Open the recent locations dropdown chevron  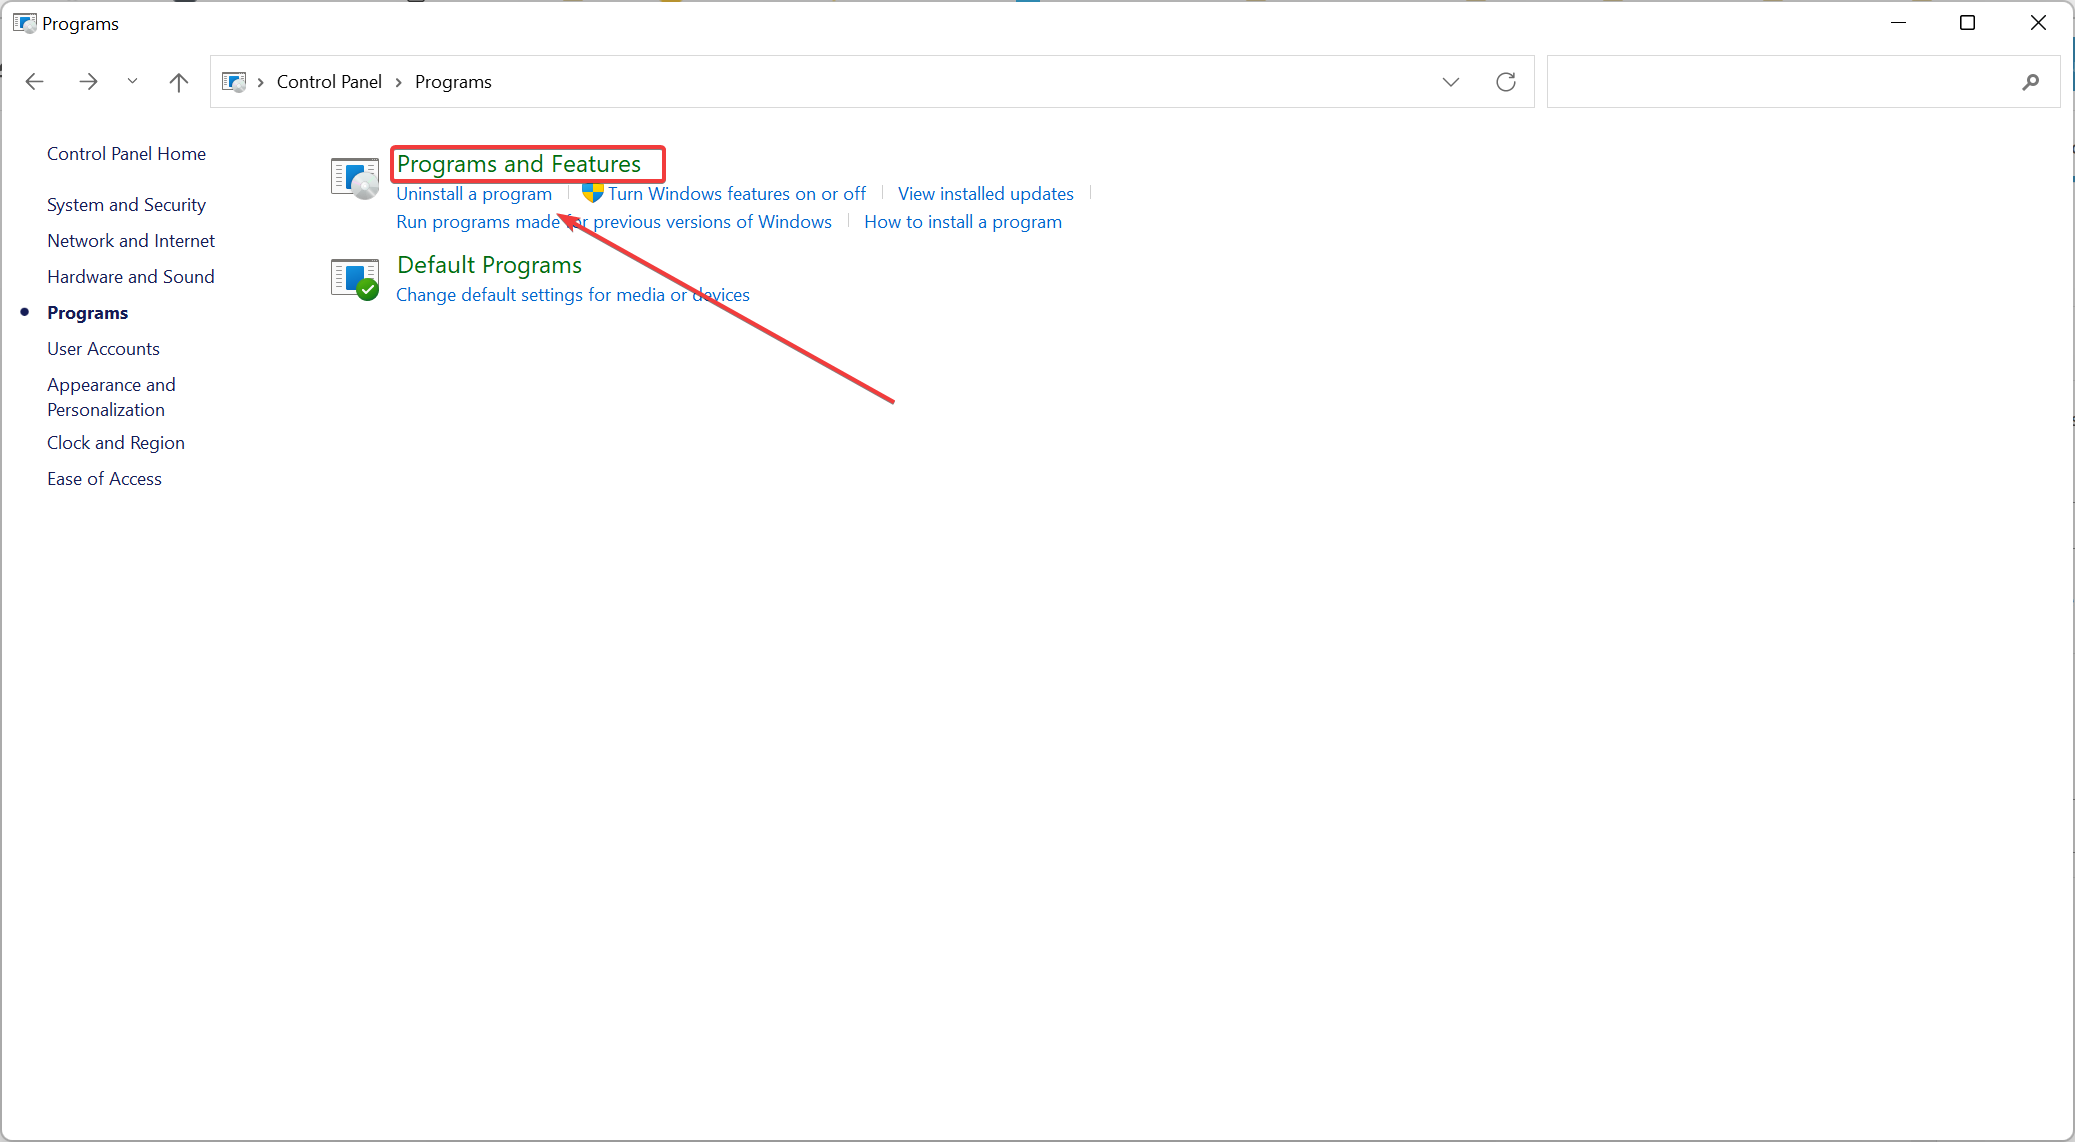[132, 82]
